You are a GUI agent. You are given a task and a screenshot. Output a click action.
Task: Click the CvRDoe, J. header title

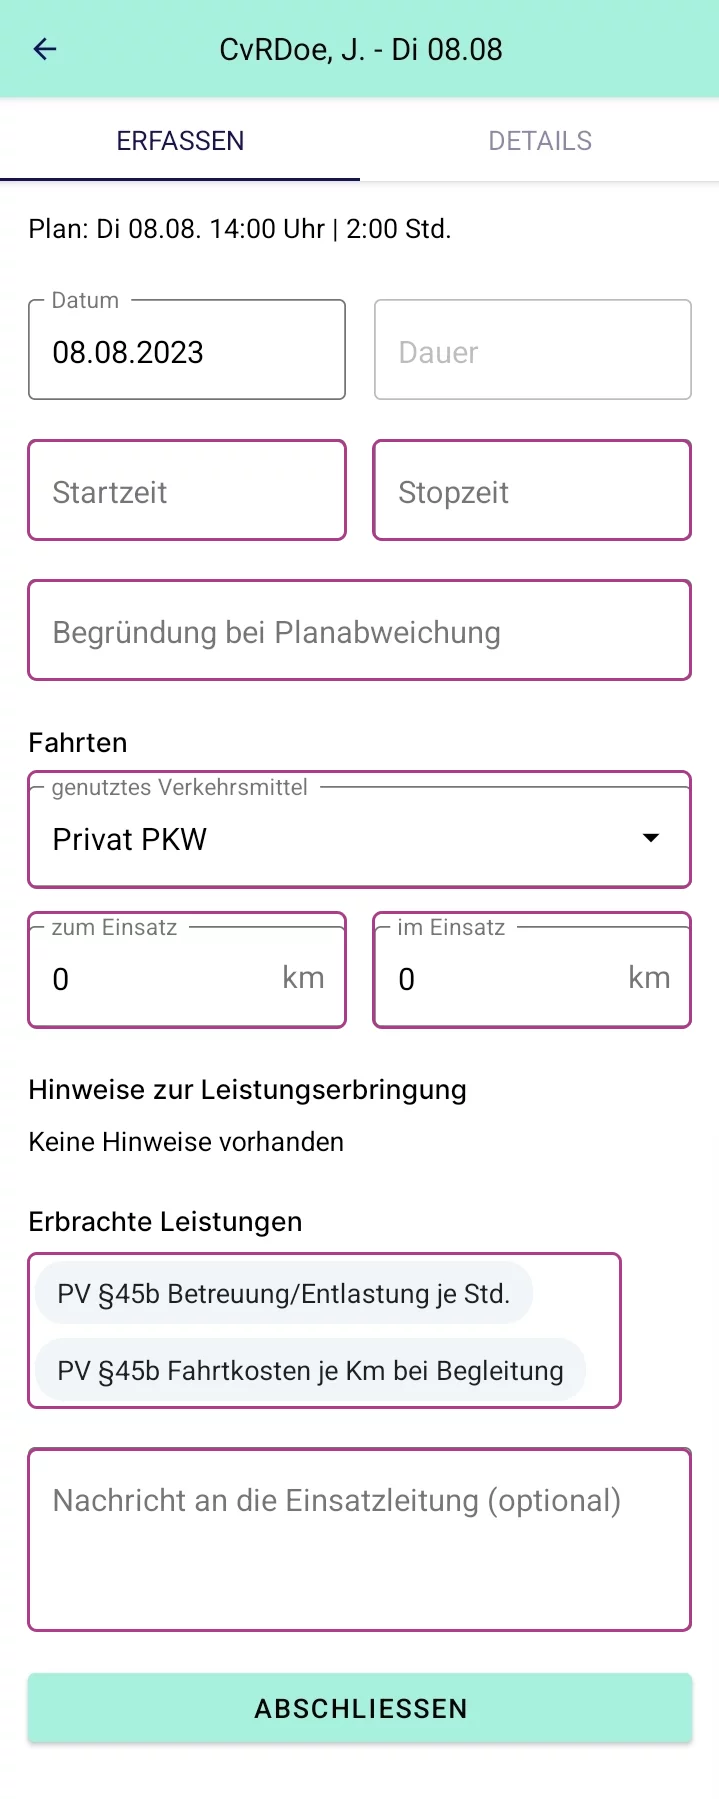tap(361, 49)
